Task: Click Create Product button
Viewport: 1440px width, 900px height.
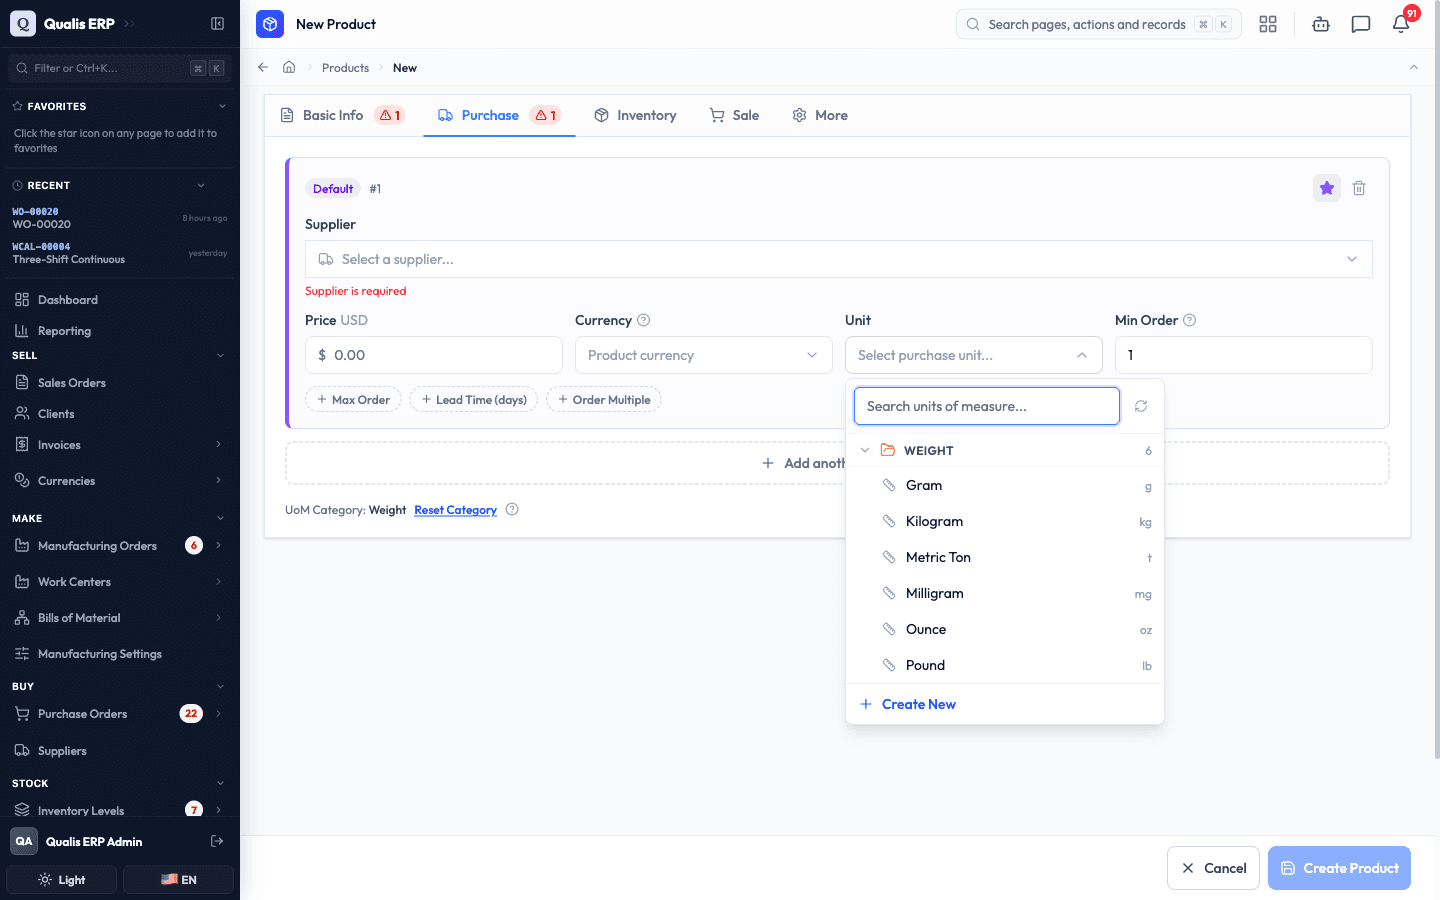Action: click(x=1339, y=868)
